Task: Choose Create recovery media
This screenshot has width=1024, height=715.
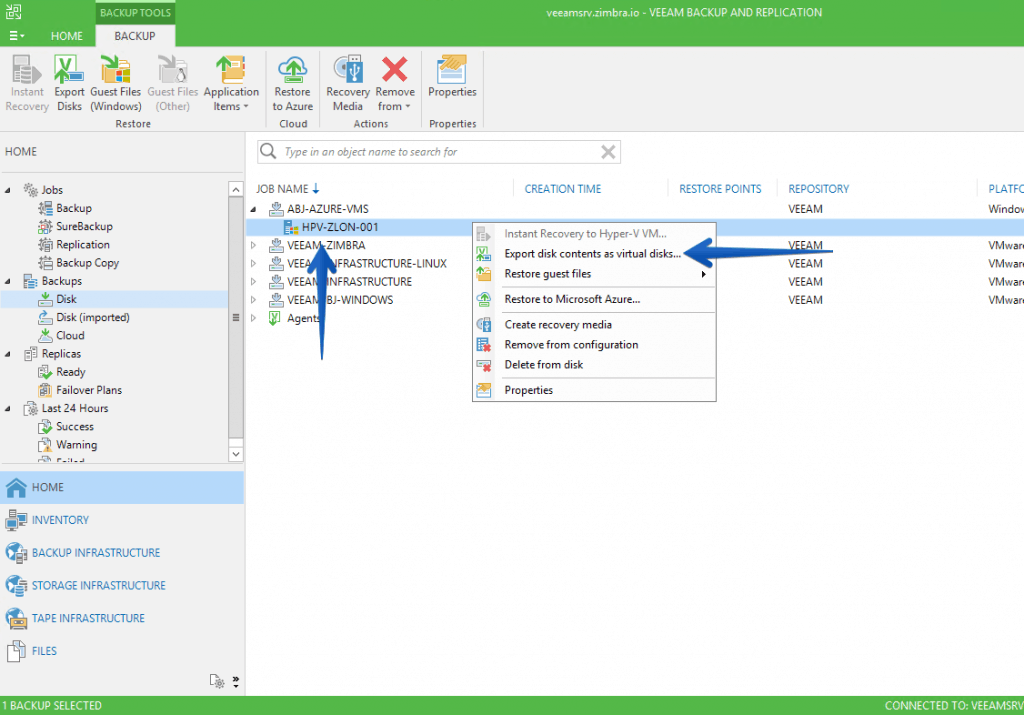Action: [x=558, y=325]
